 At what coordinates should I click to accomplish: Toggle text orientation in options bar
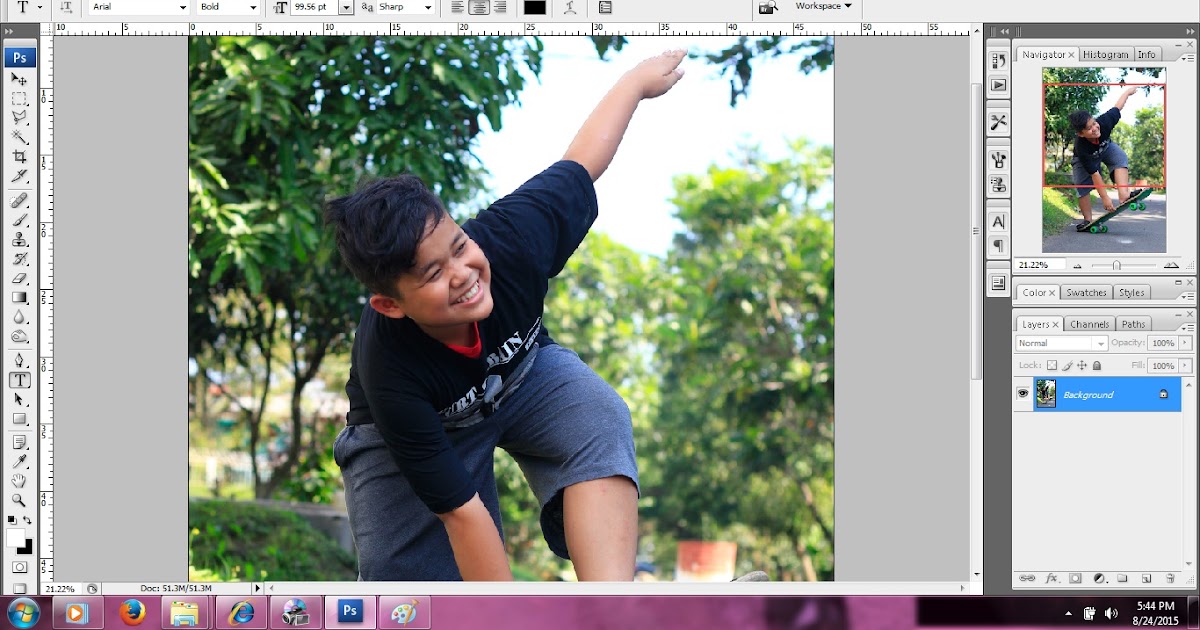click(66, 7)
